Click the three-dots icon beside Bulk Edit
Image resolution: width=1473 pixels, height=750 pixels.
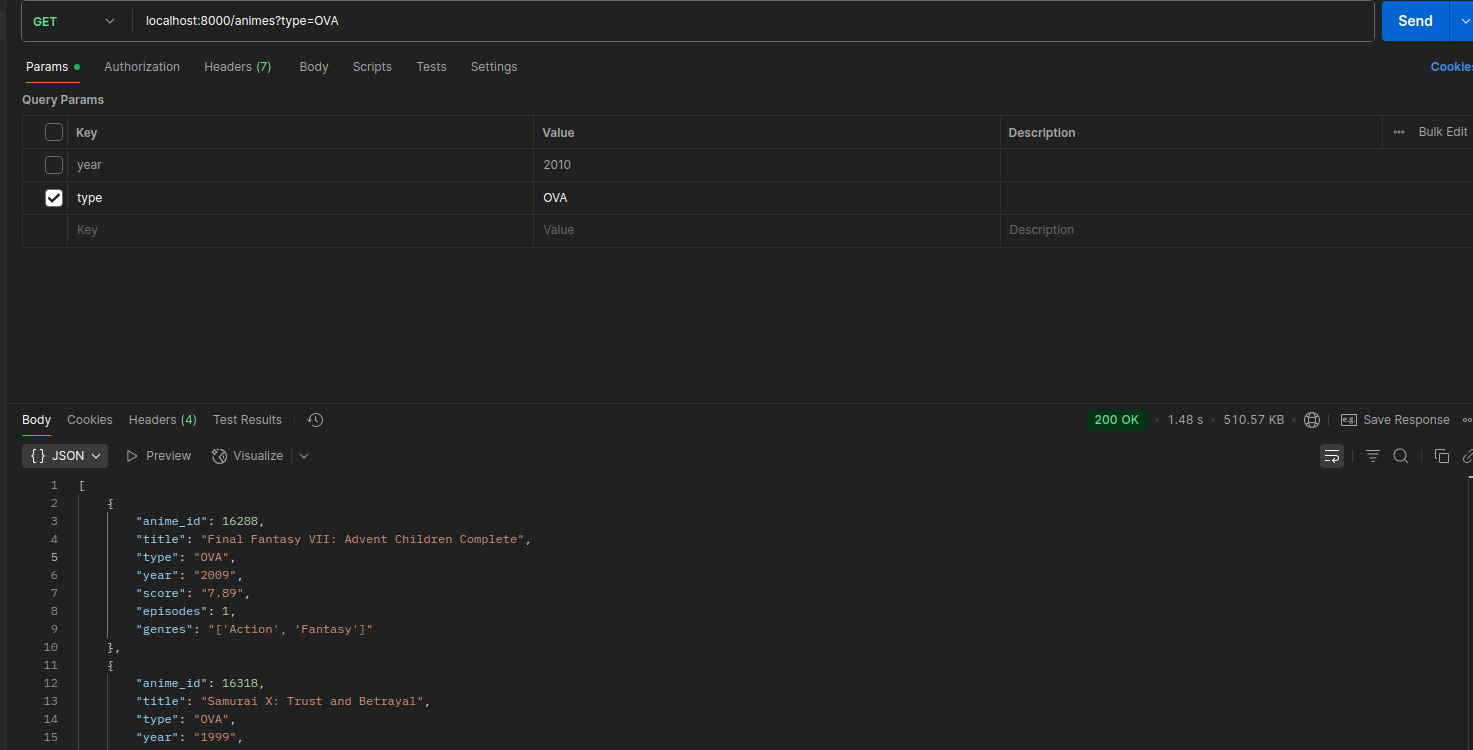click(1399, 132)
